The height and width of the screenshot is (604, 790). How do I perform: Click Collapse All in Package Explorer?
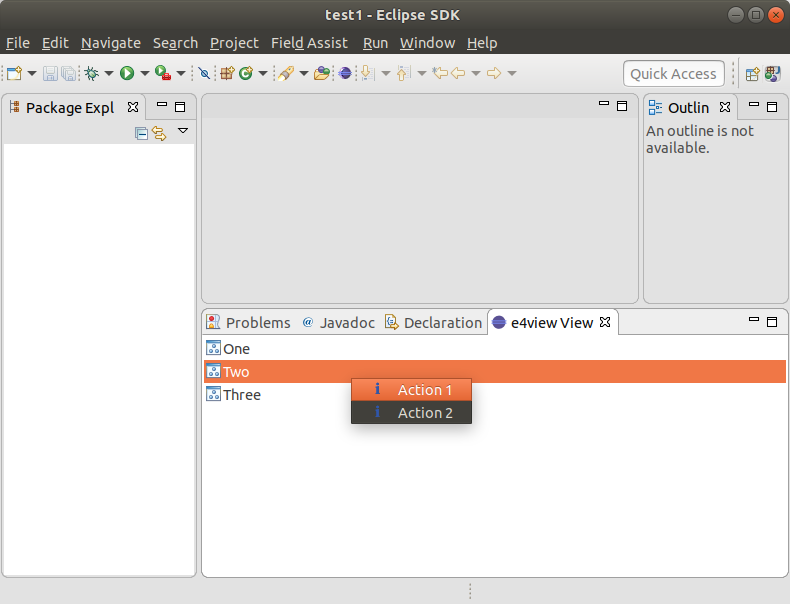142,133
